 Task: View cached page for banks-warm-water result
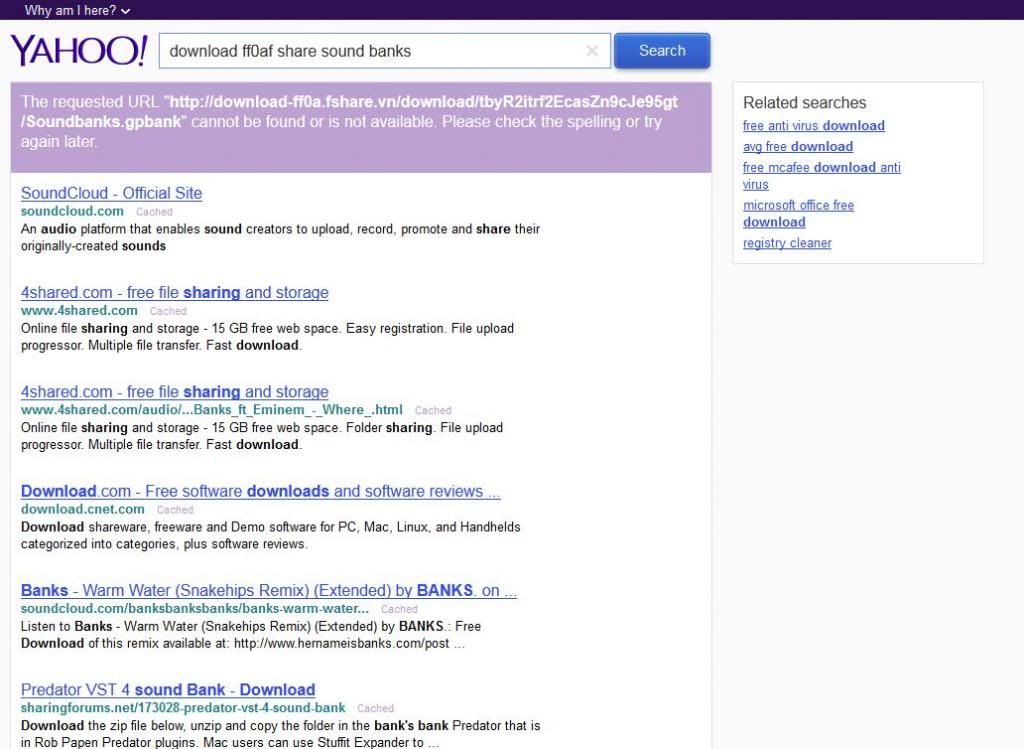(x=399, y=609)
